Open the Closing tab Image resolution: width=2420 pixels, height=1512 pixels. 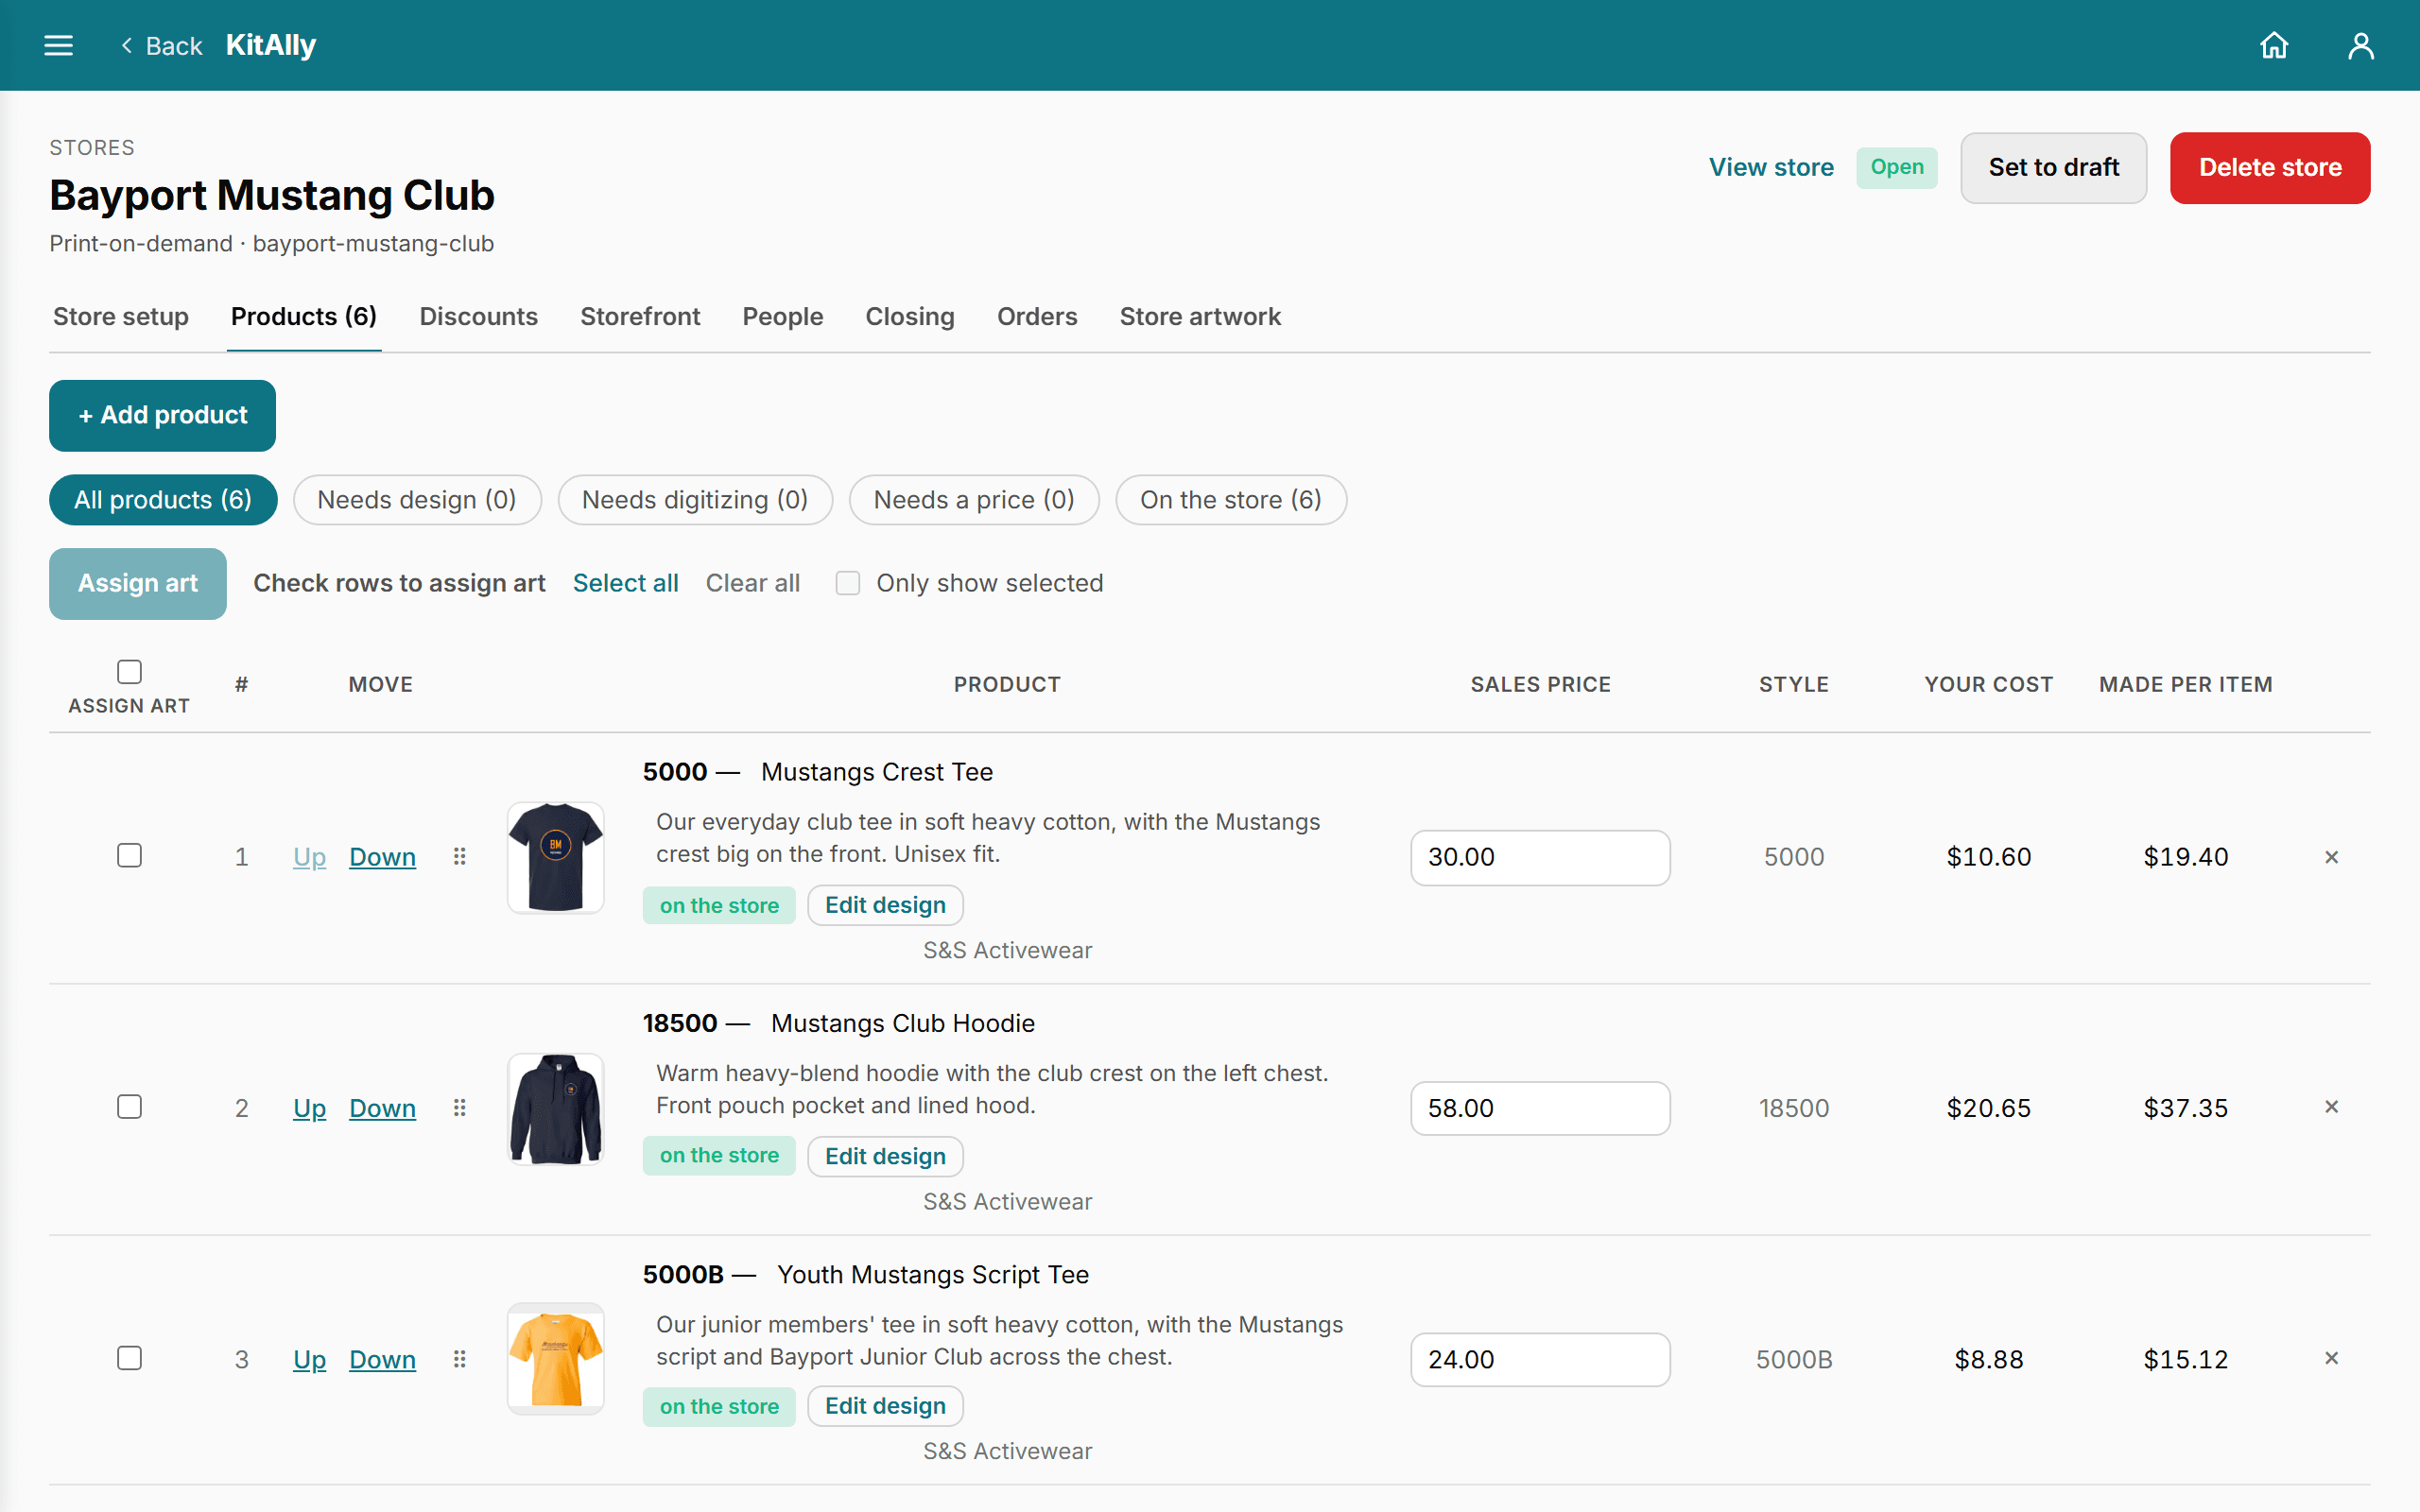pyautogui.click(x=909, y=316)
